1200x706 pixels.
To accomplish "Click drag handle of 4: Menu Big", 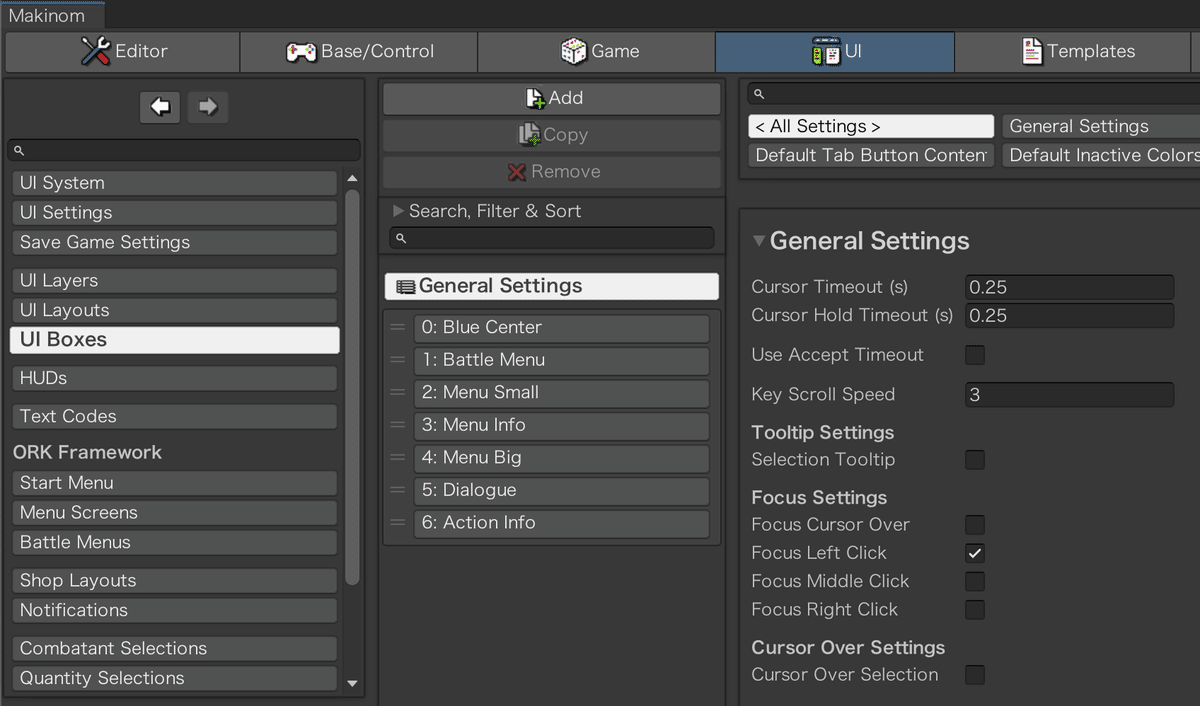I will point(397,458).
